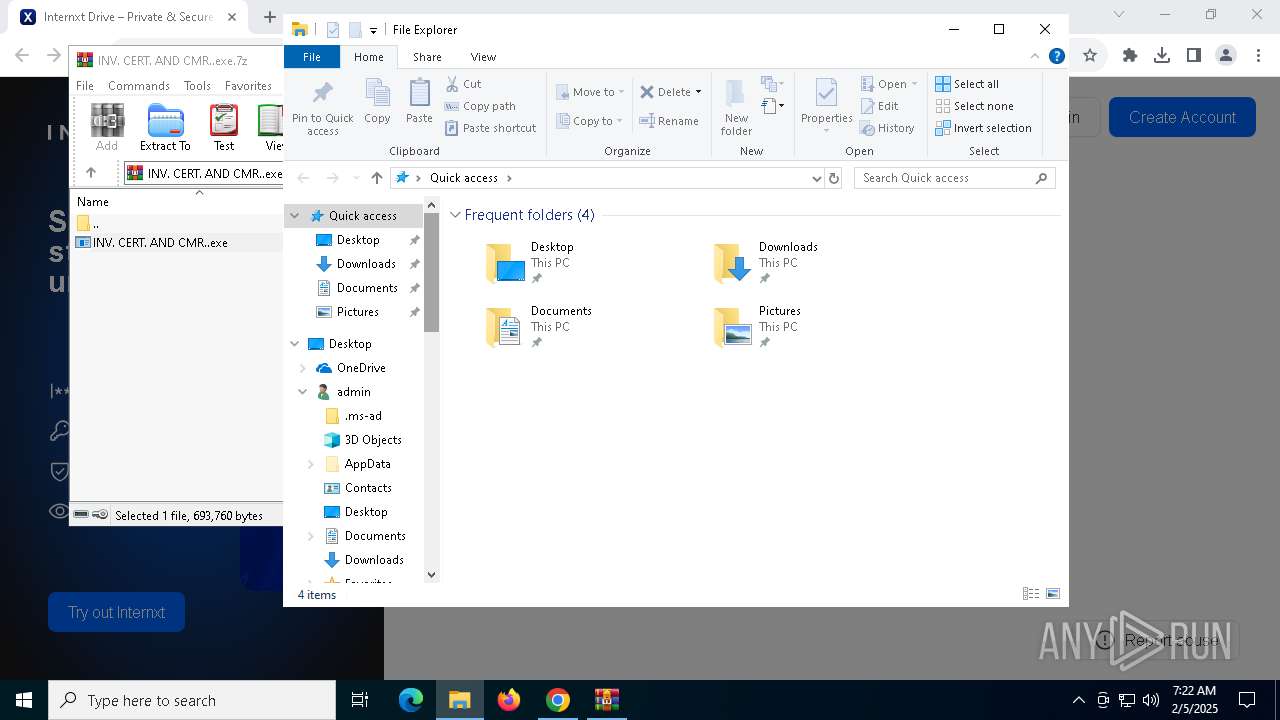Collapse the admin tree node
The width and height of the screenshot is (1280, 720).
pyautogui.click(x=303, y=392)
